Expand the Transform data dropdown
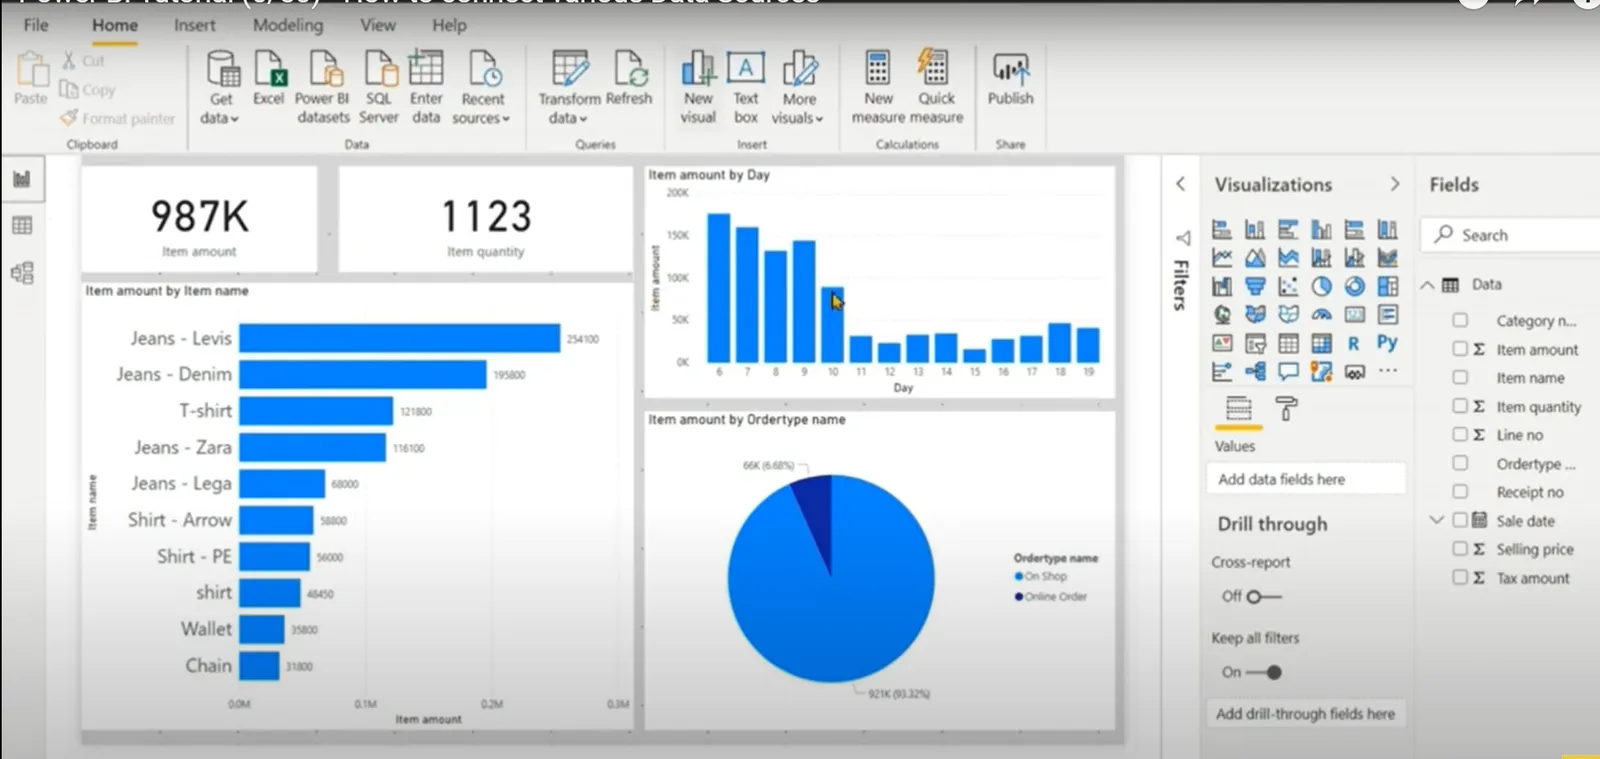This screenshot has height=759, width=1600. [x=569, y=88]
